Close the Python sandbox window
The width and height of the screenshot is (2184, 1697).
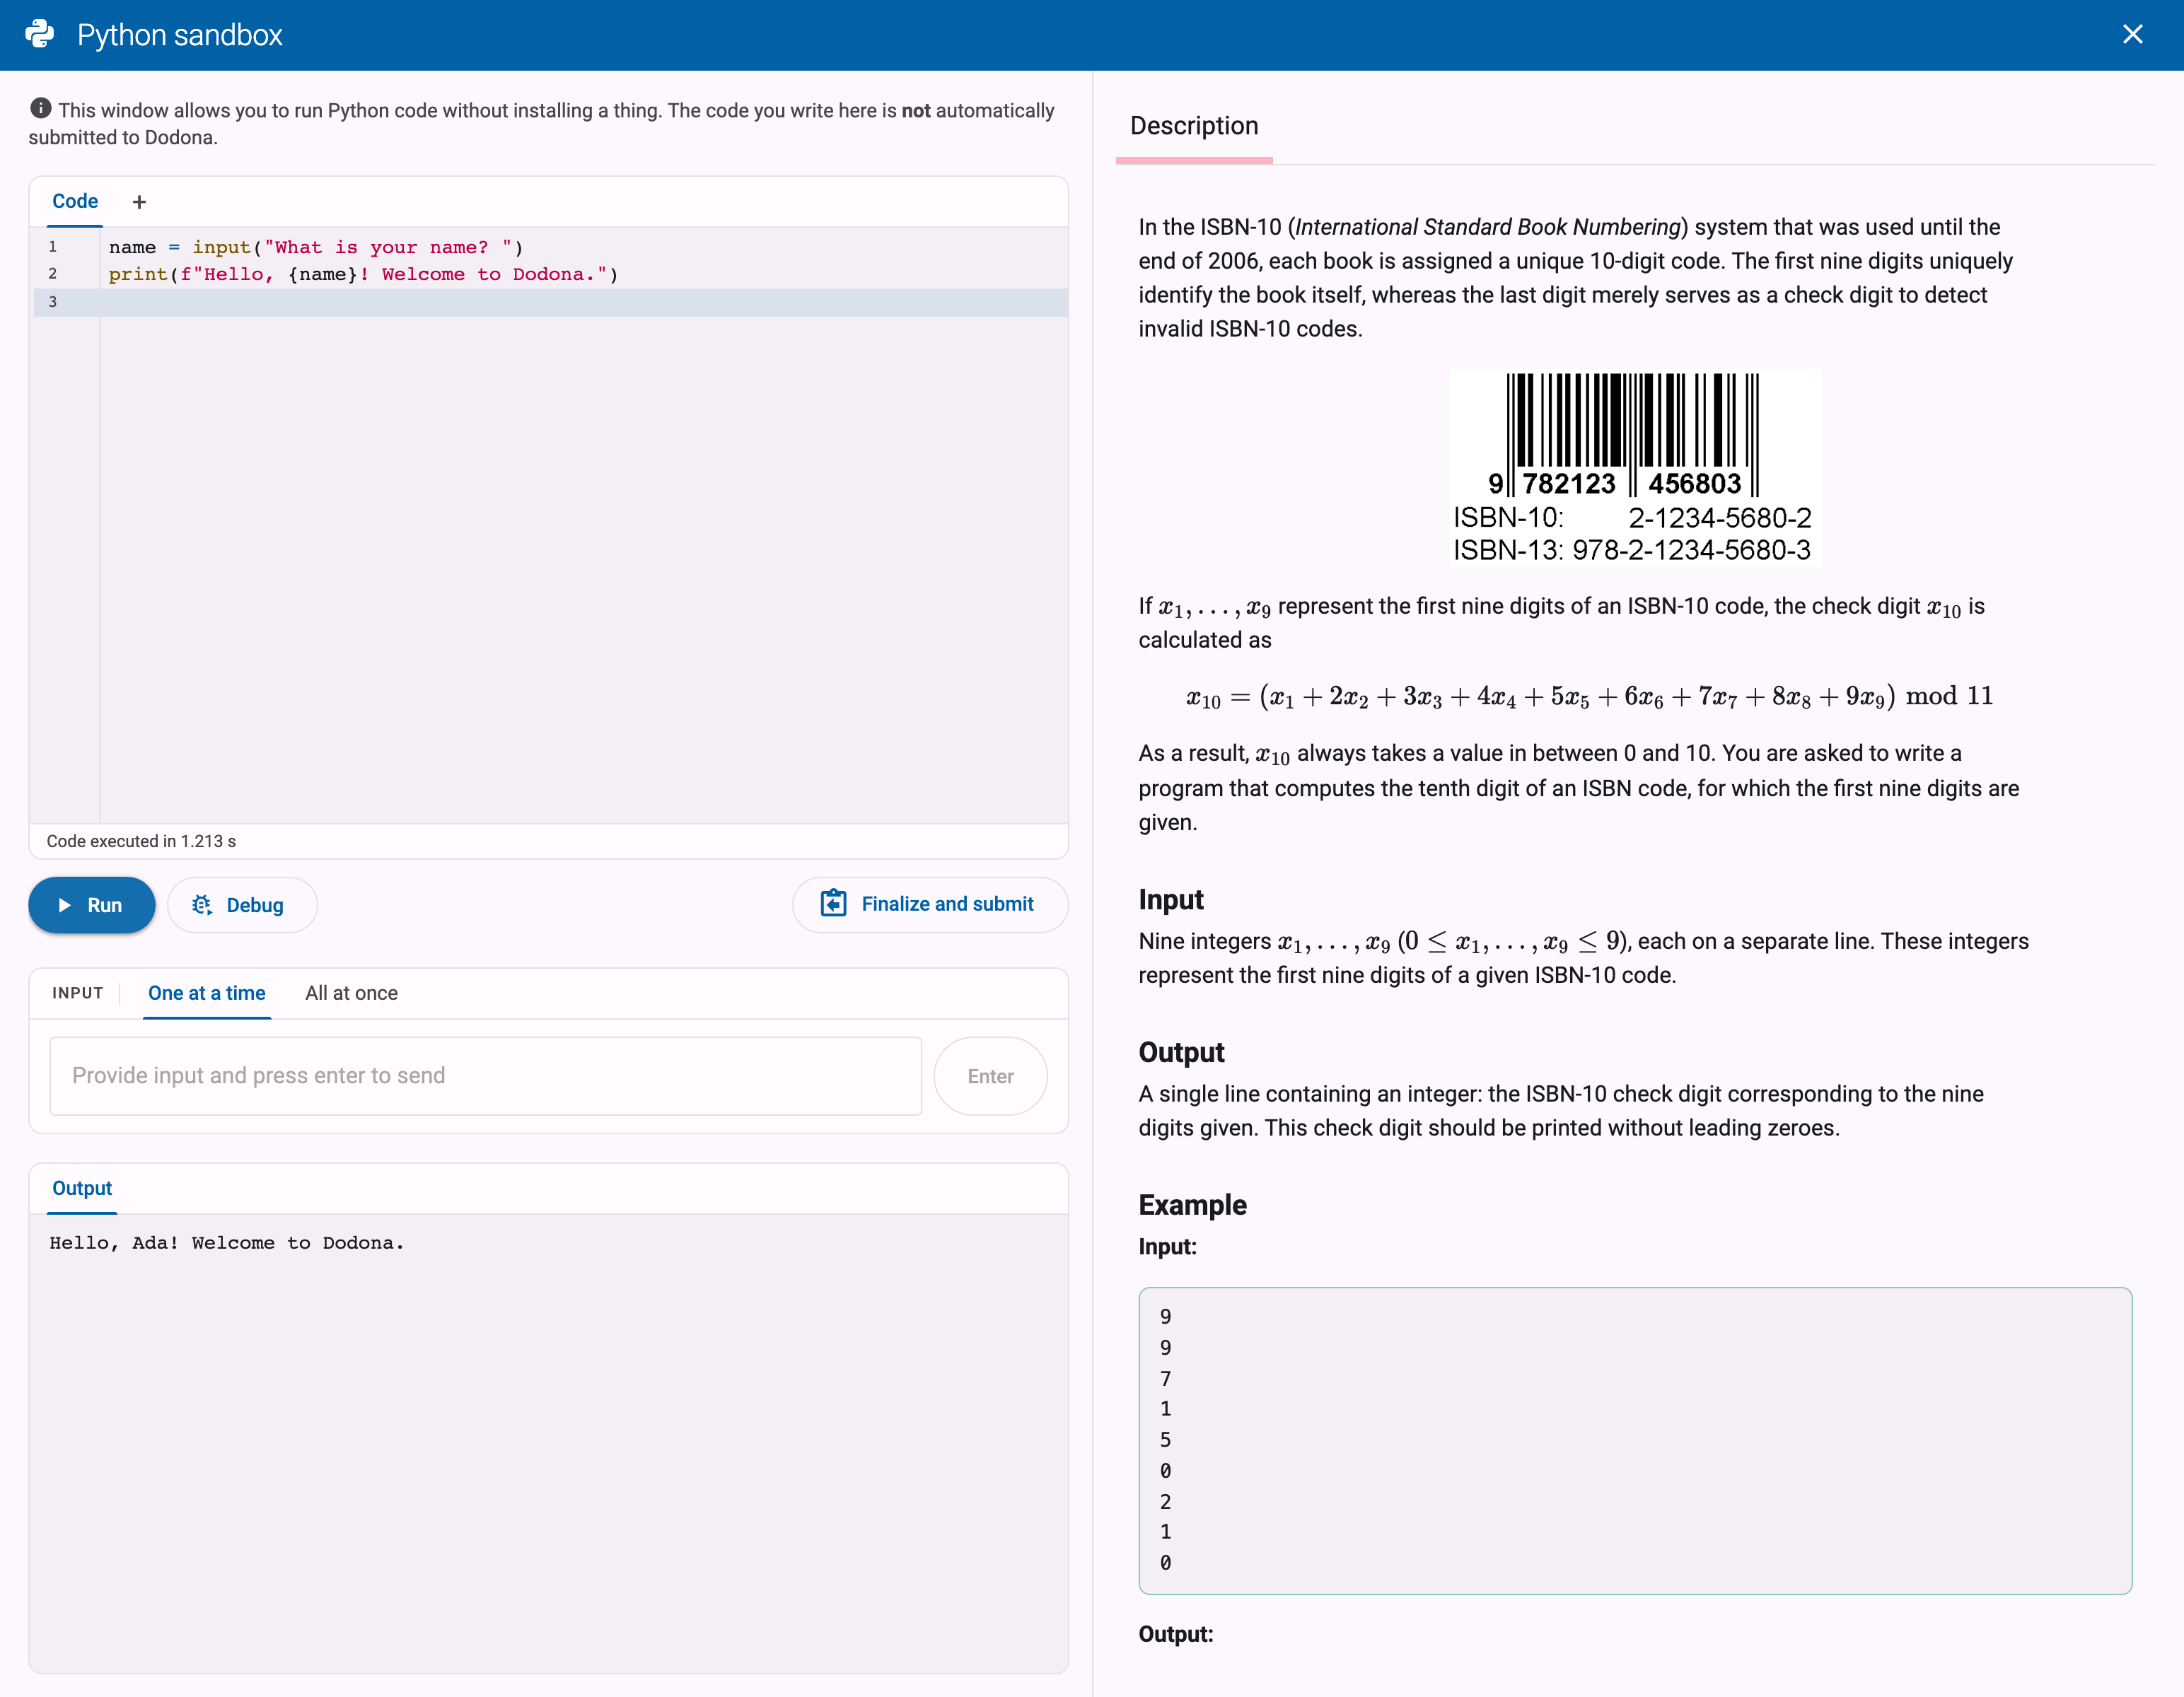[x=2132, y=34]
